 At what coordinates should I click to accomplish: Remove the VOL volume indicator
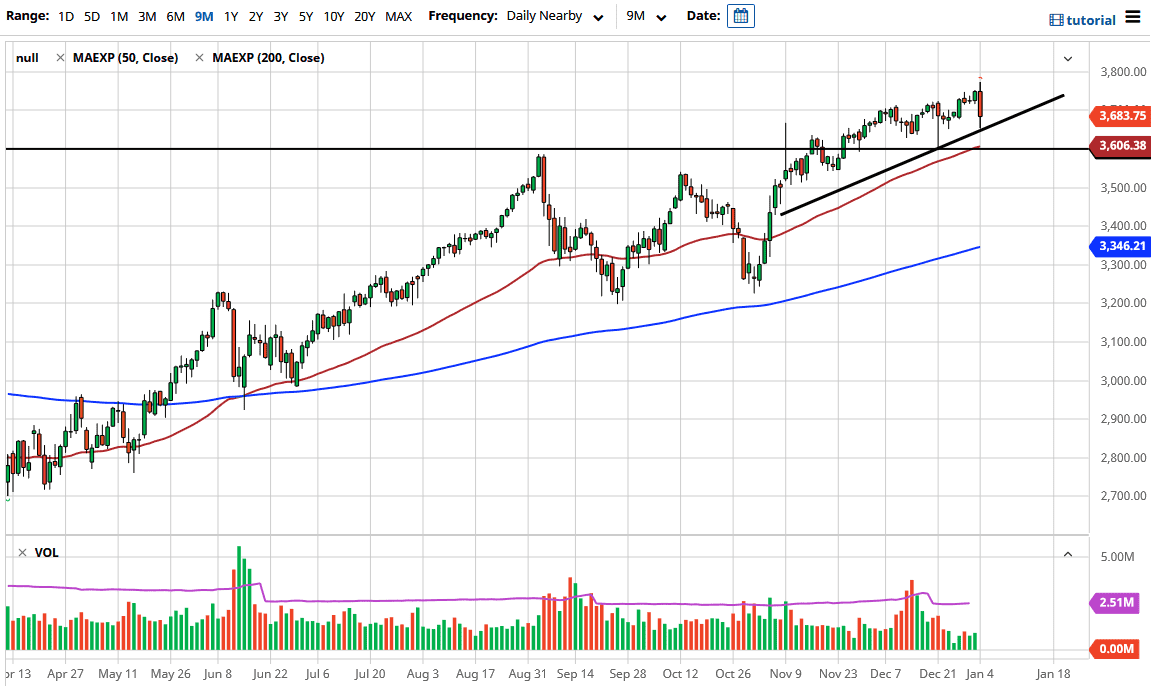[x=22, y=552]
